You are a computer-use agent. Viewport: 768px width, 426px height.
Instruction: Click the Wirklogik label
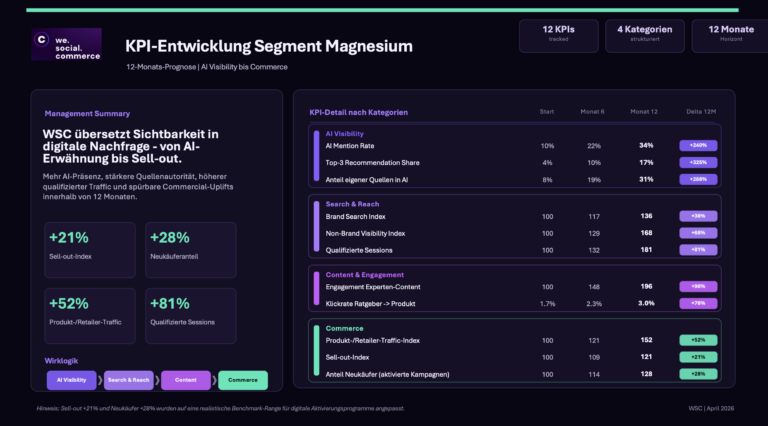click(61, 361)
